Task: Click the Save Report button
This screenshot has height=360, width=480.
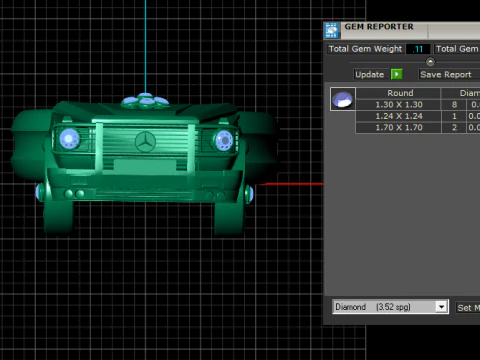Action: (x=449, y=74)
